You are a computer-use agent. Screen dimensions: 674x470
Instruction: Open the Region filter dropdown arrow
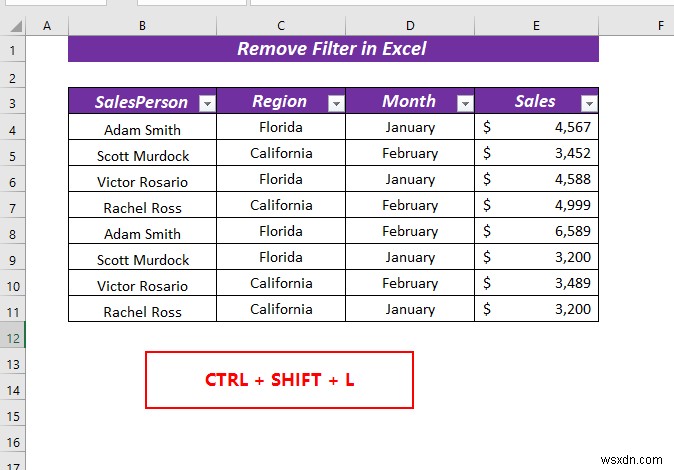point(336,104)
